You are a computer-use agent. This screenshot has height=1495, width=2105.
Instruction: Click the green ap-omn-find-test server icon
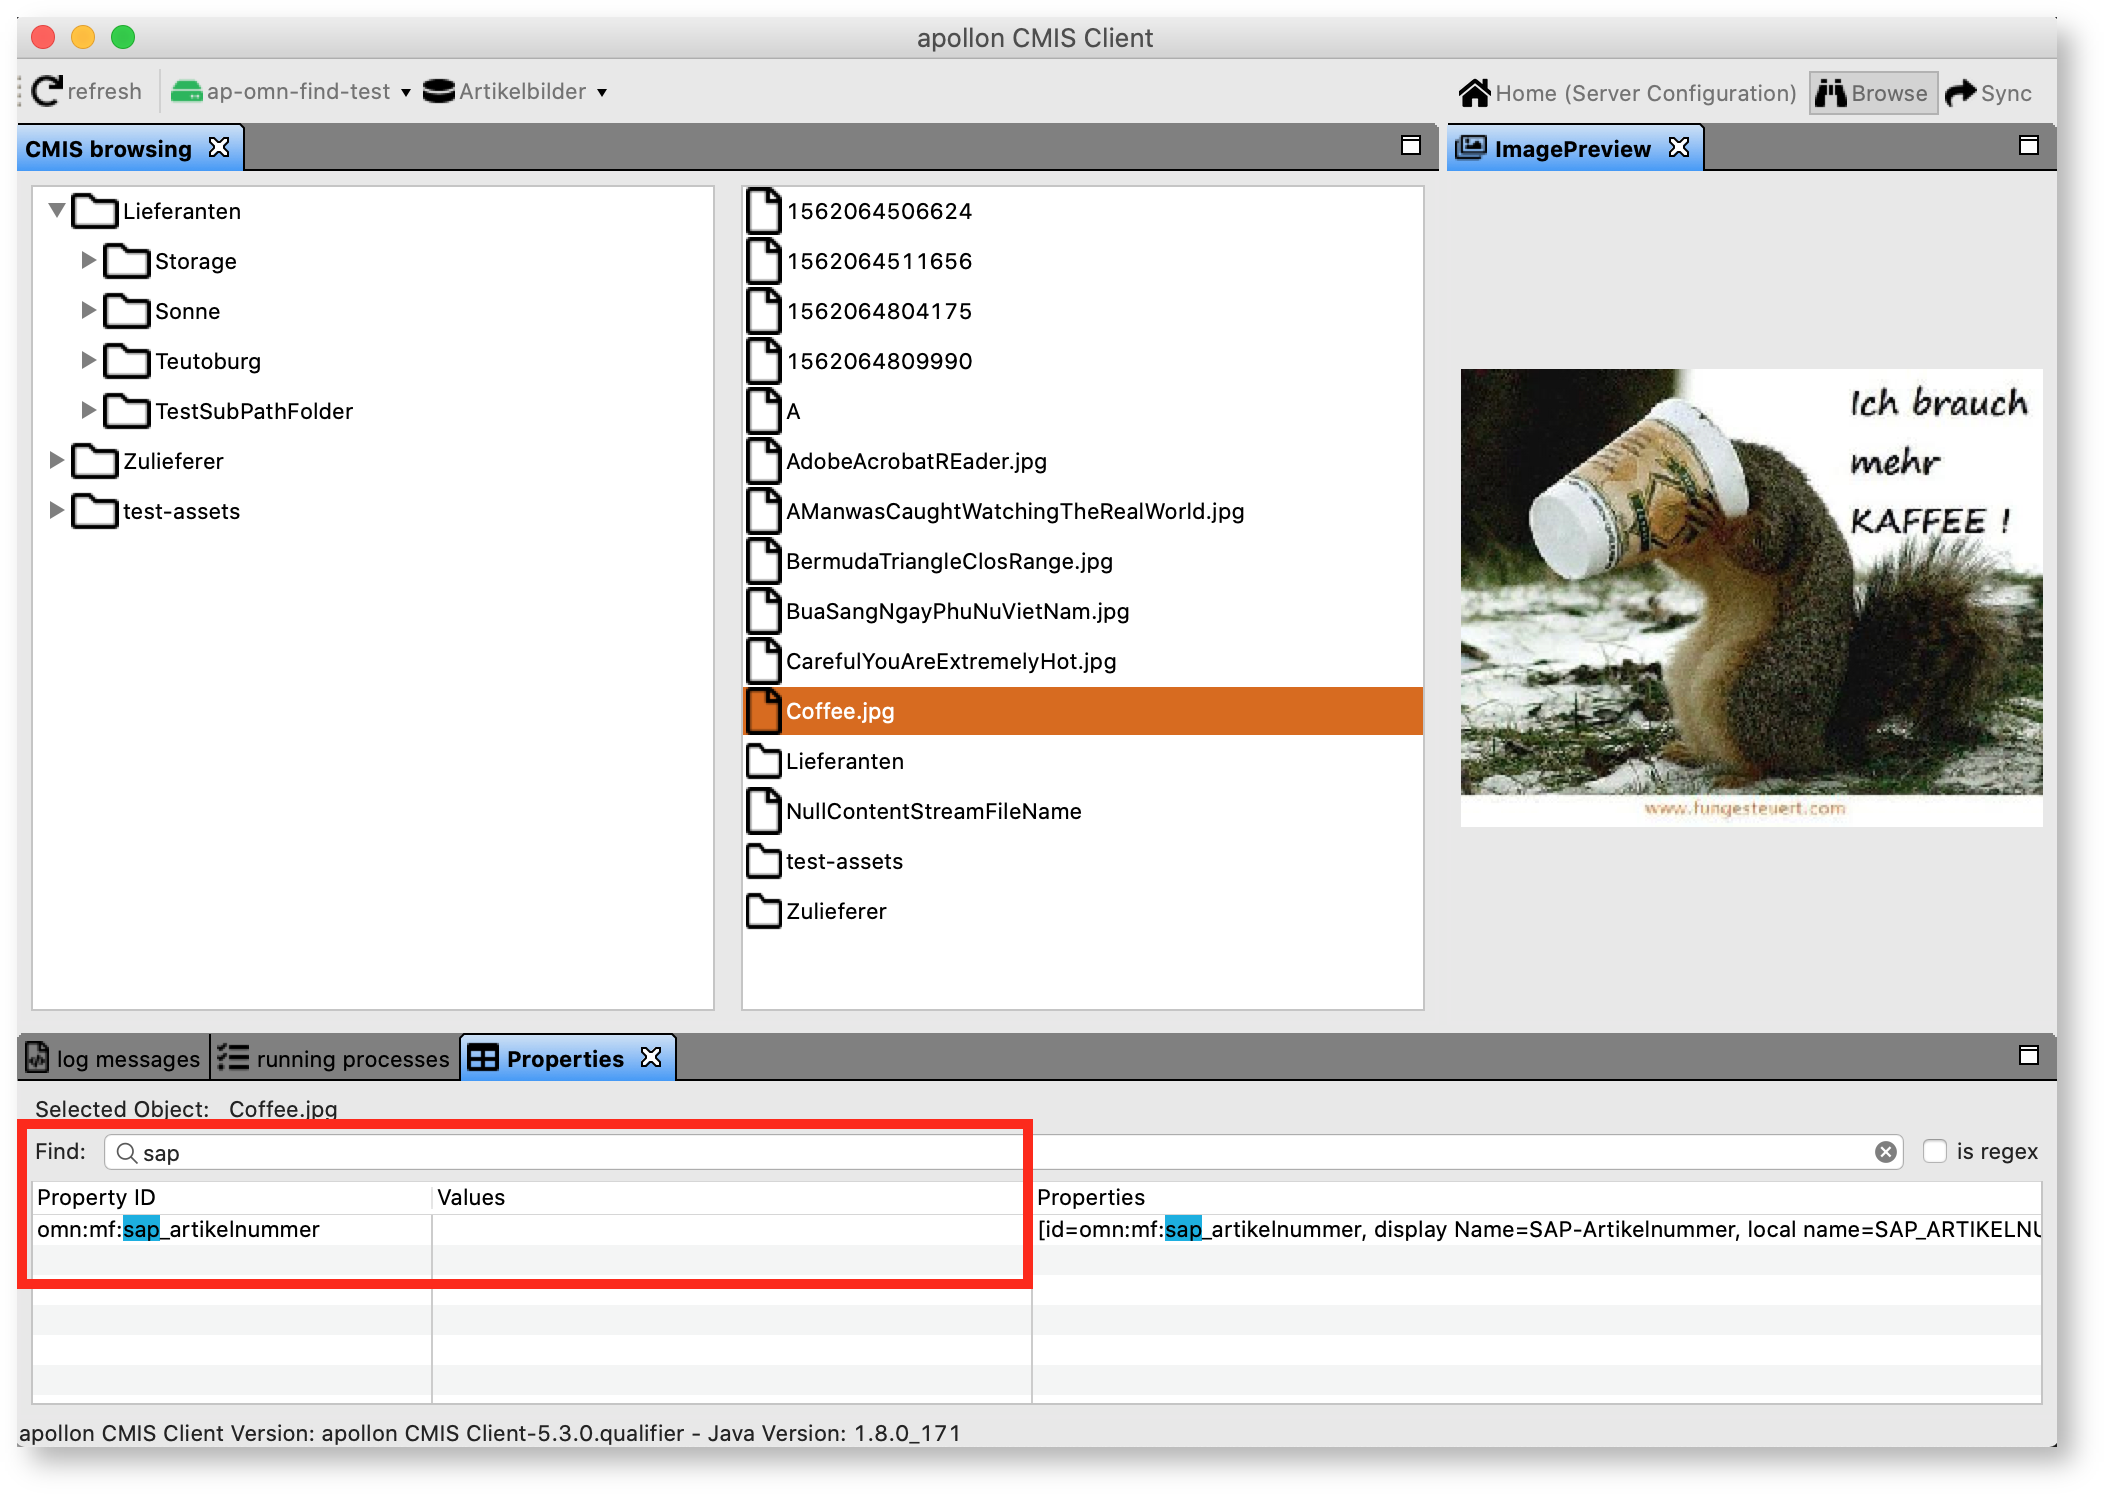coord(186,92)
